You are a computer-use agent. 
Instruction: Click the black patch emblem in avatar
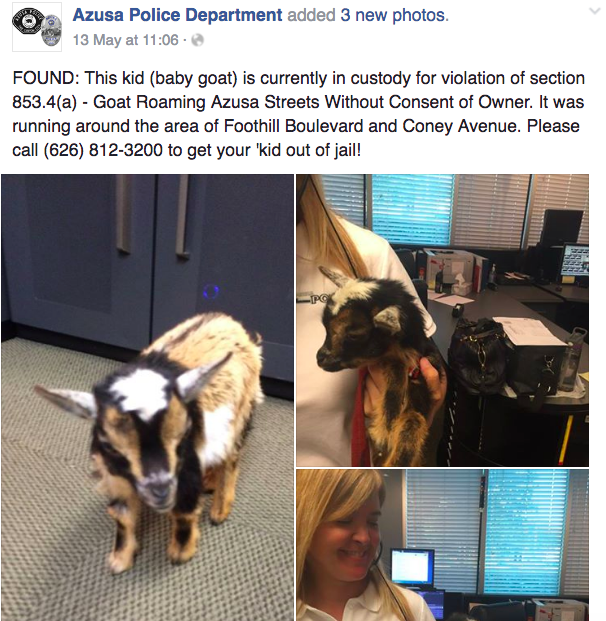pyautogui.click(x=26, y=21)
